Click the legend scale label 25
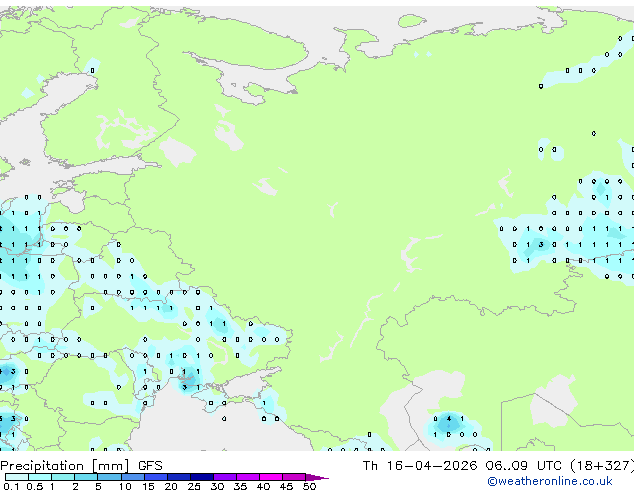 [x=194, y=486]
